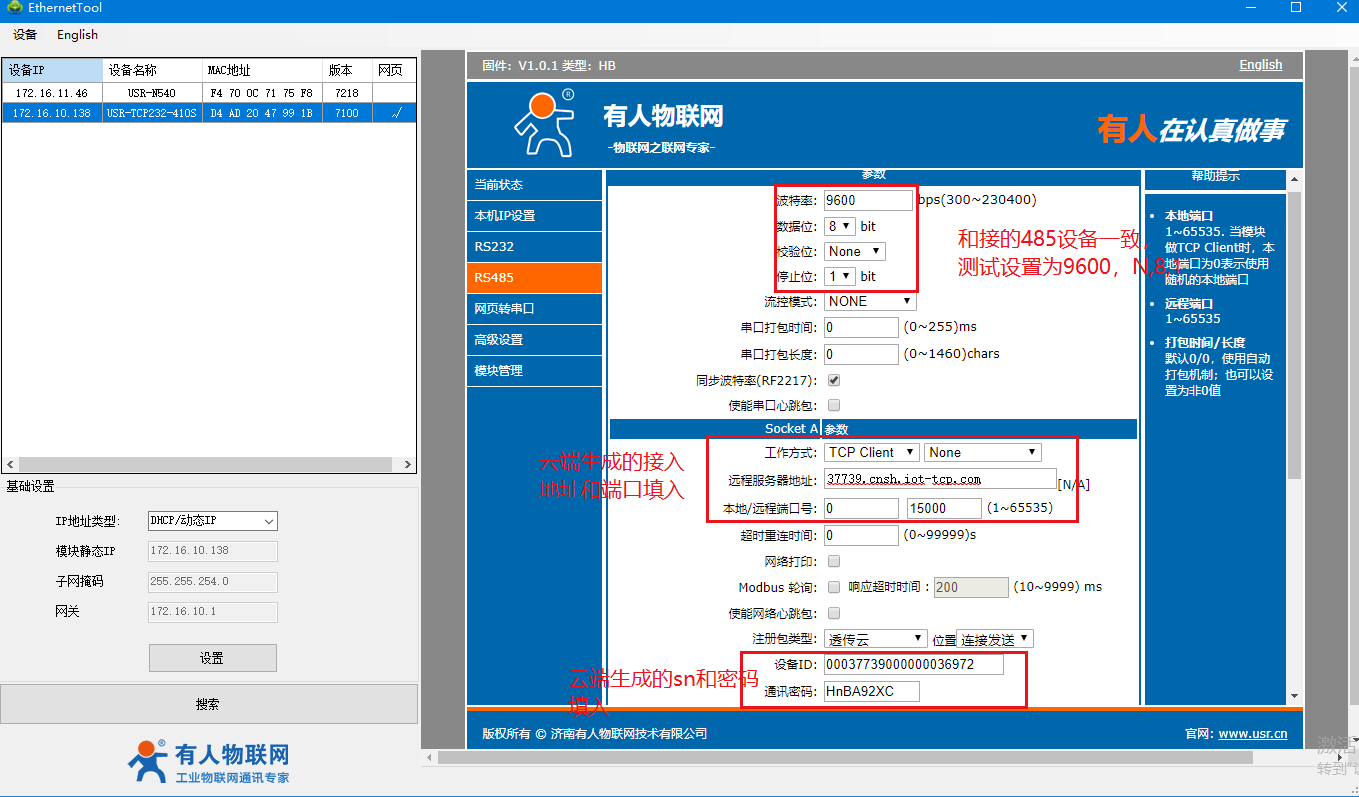Toggle the RFC2217 baud rate sync checkbox
Image resolution: width=1359 pixels, height=797 pixels.
(x=834, y=380)
